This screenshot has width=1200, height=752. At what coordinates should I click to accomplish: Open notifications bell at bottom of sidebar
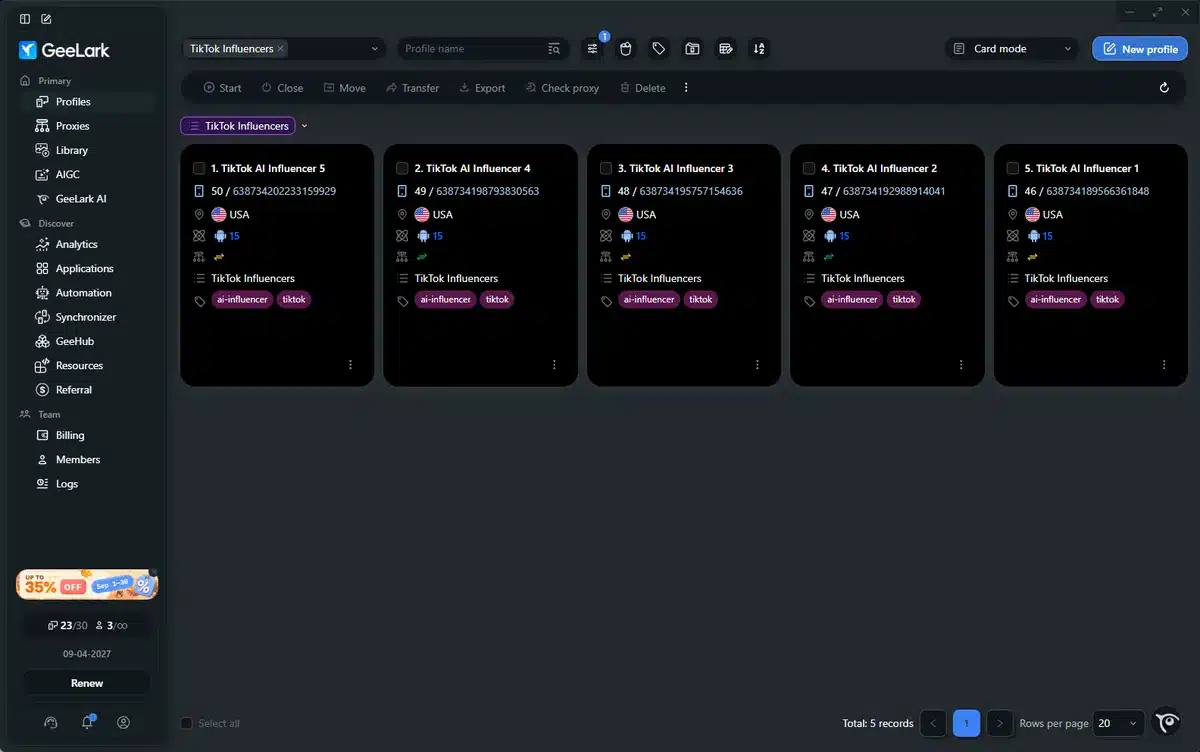click(87, 722)
